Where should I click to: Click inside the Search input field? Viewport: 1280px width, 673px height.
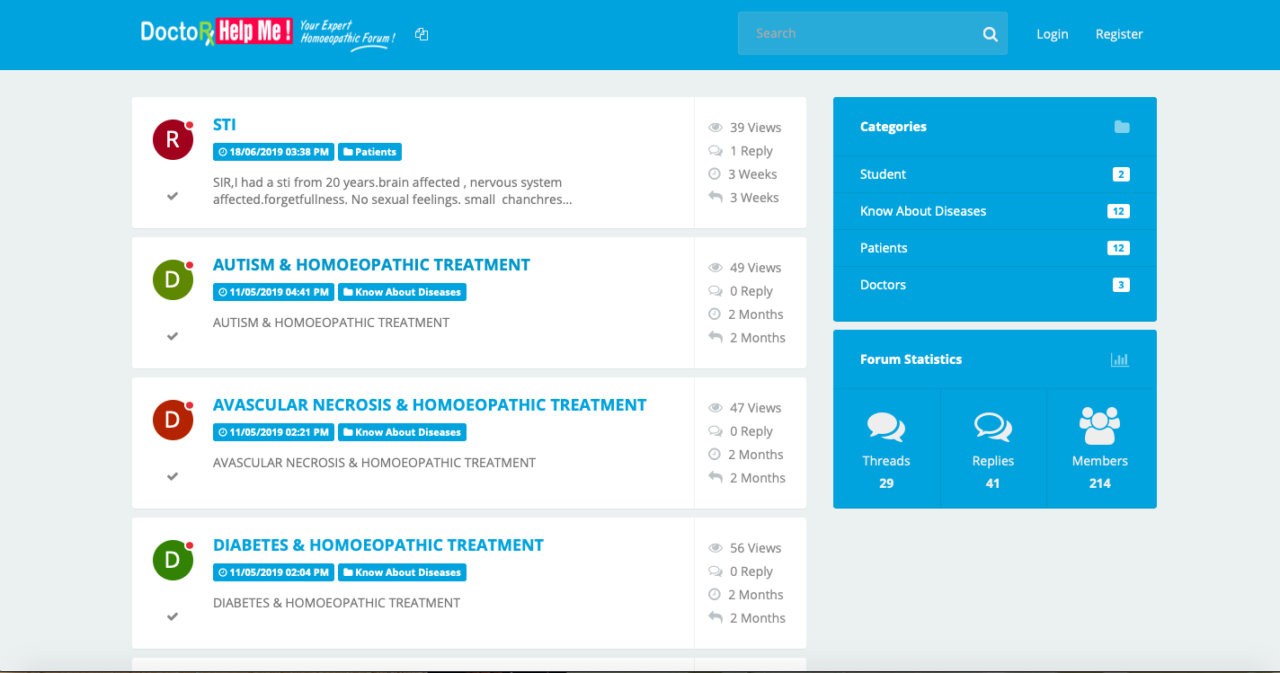[x=860, y=33]
